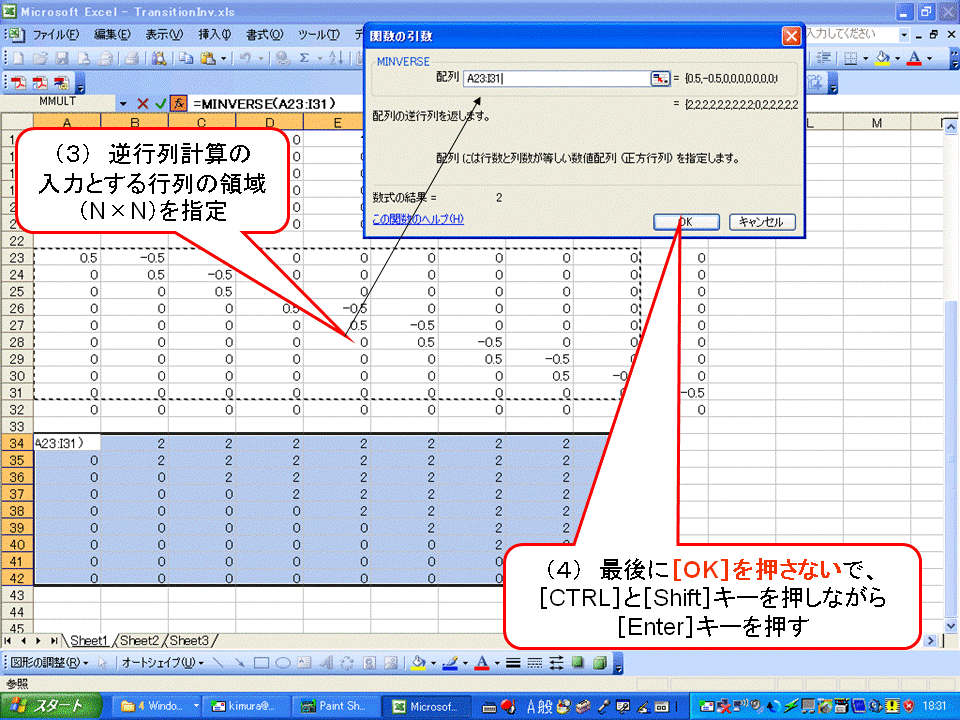Click the Sort Ascending icon
Viewport: 960px width, 720px height.
[331, 58]
